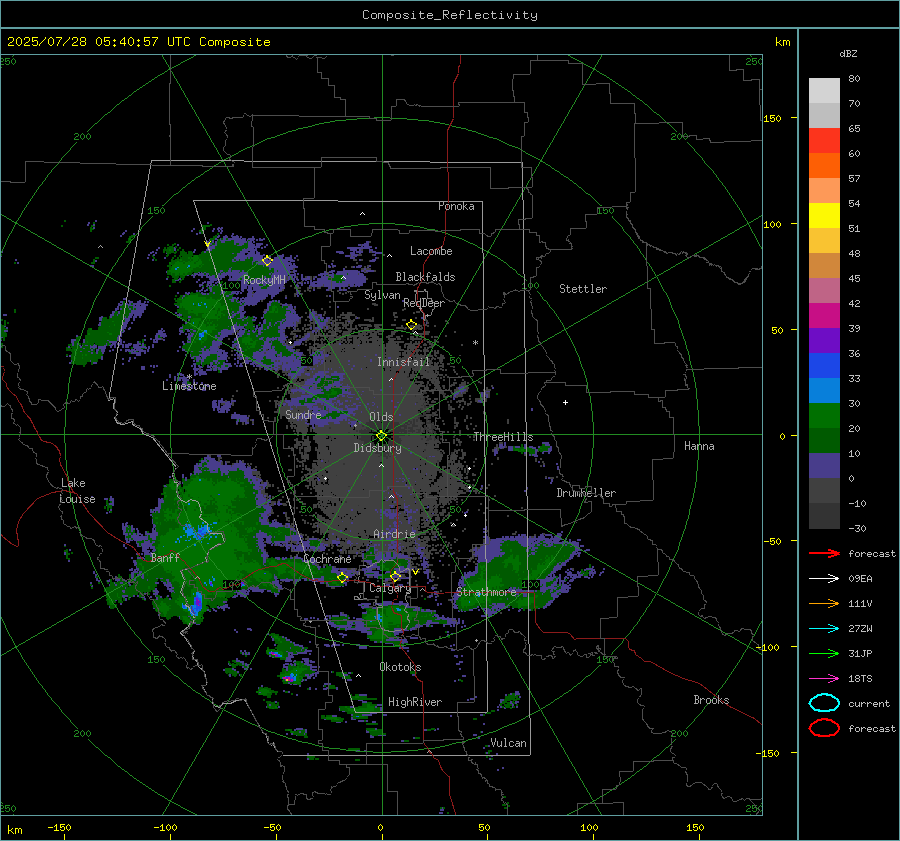
Task: Click the yellow diamond marker above Calgary label
Action: coord(395,576)
